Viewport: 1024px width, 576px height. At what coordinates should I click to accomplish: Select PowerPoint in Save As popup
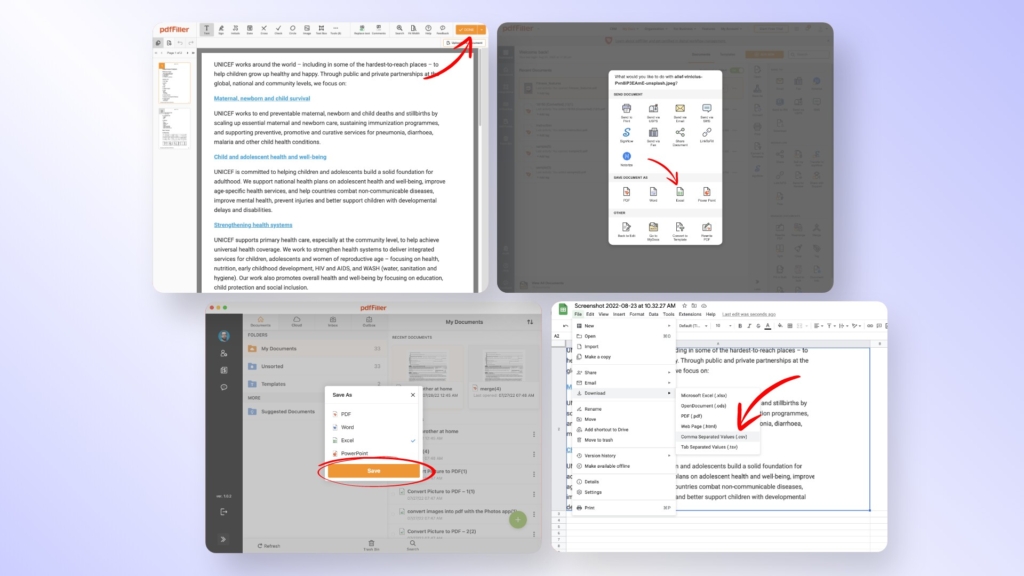tap(373, 453)
